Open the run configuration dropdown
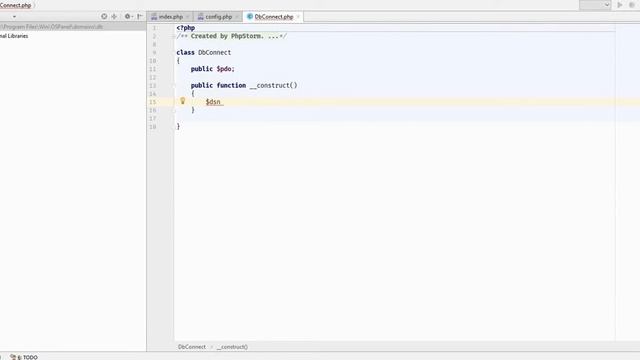 click(x=595, y=5)
